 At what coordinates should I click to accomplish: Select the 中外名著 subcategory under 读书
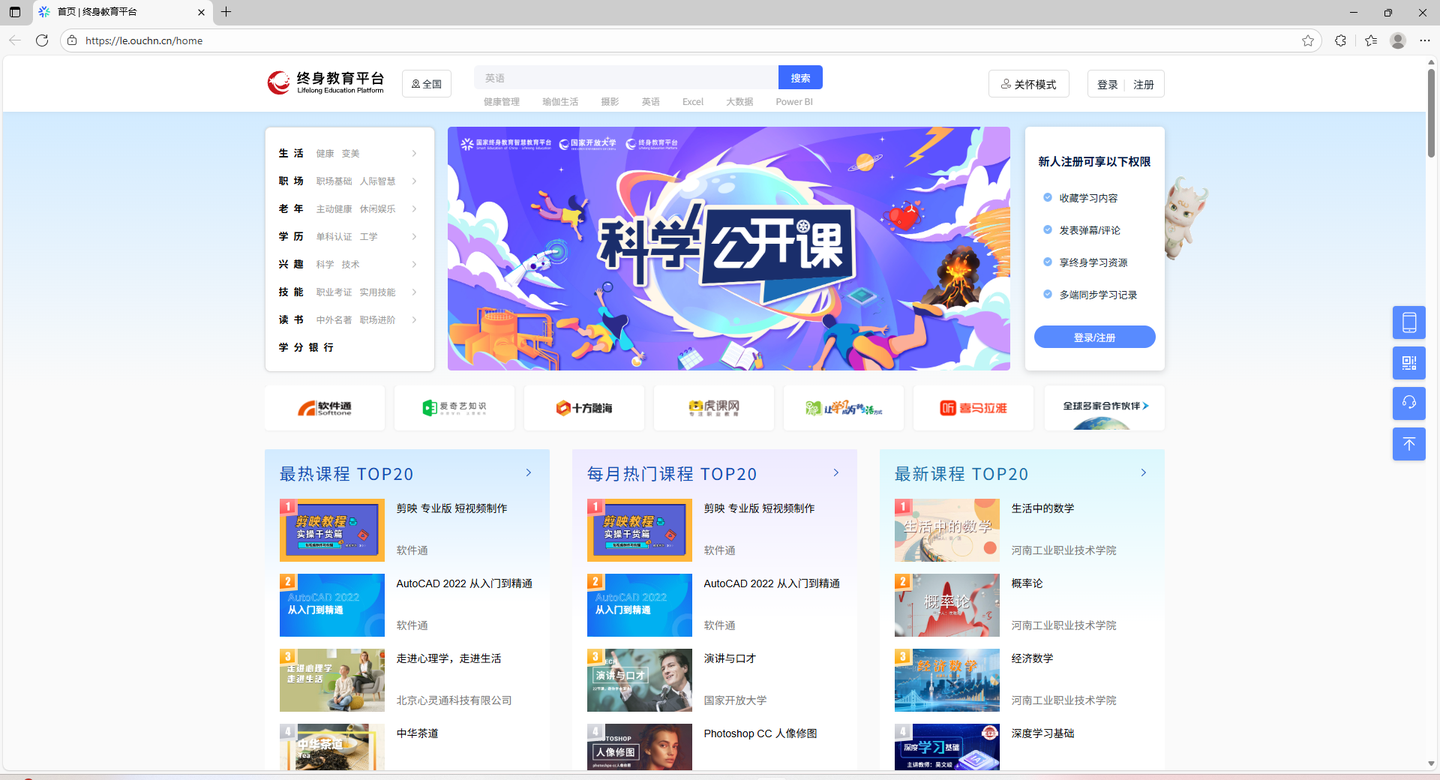tap(334, 320)
